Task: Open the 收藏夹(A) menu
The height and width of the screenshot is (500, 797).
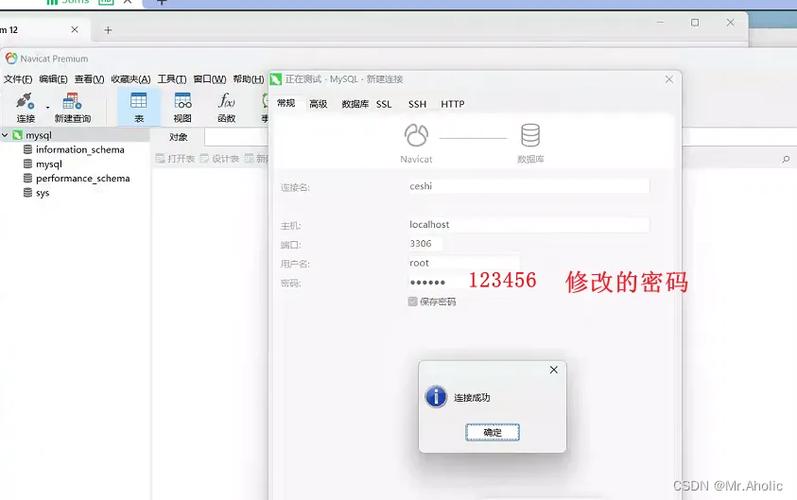Action: (131, 79)
